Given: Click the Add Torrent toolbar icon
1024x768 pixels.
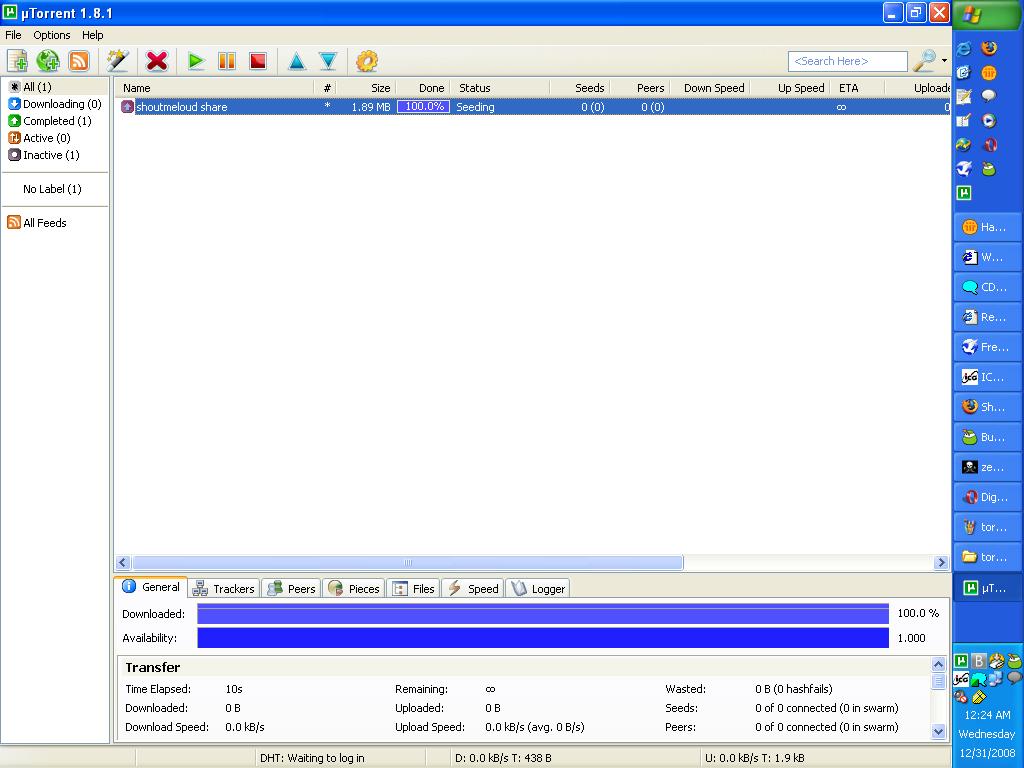Looking at the screenshot, I should pos(17,61).
